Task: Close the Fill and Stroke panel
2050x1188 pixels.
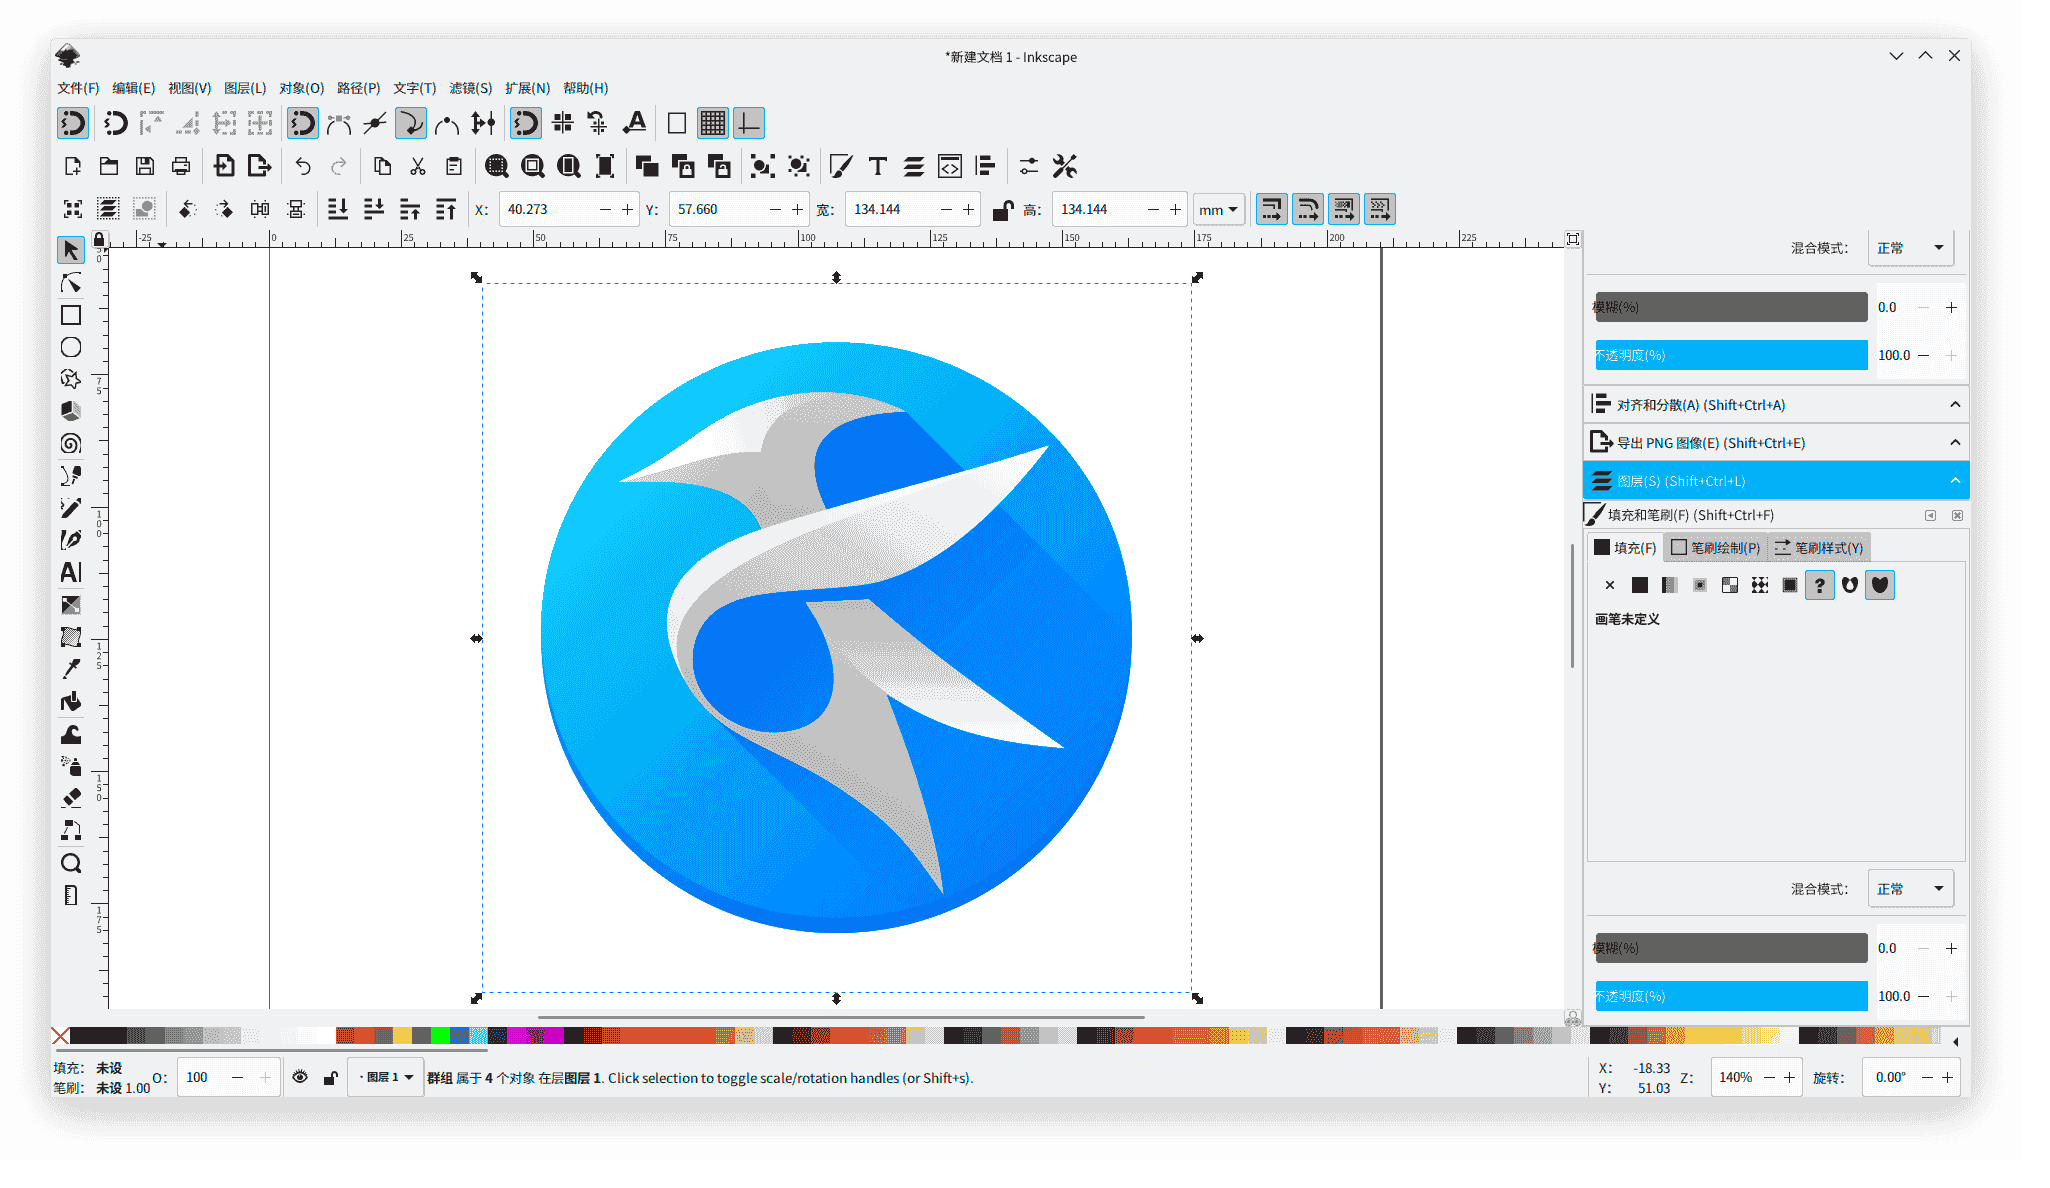Action: [x=1957, y=515]
